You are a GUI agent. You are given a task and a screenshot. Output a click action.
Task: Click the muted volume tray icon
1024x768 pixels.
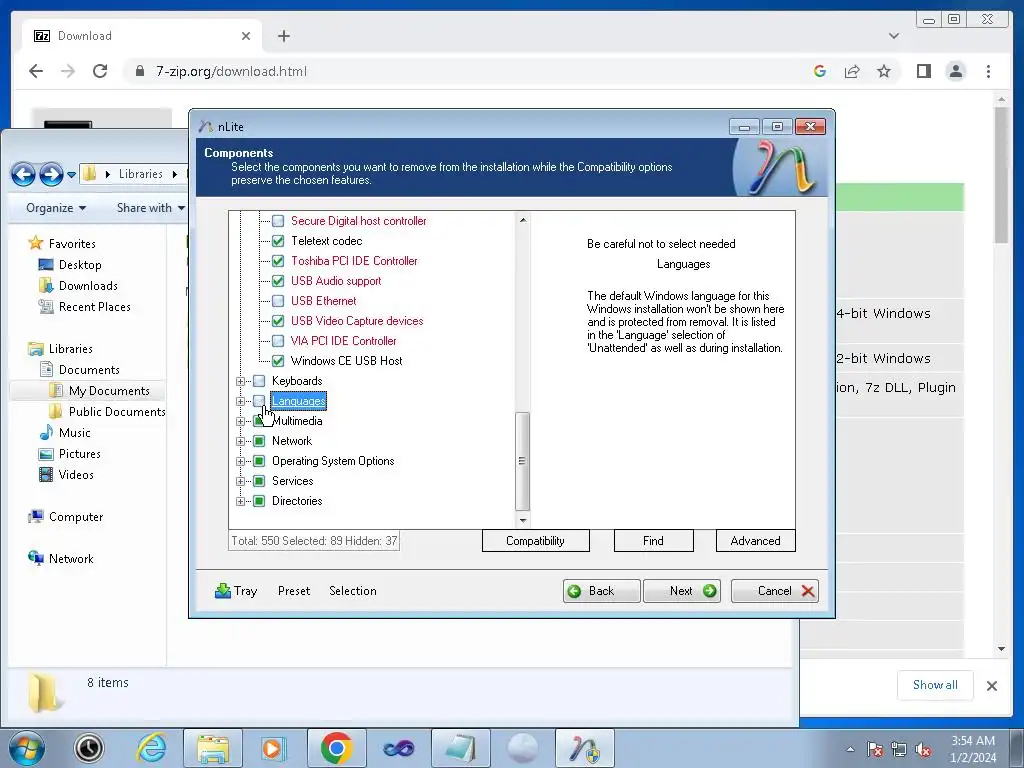pyautogui.click(x=923, y=749)
